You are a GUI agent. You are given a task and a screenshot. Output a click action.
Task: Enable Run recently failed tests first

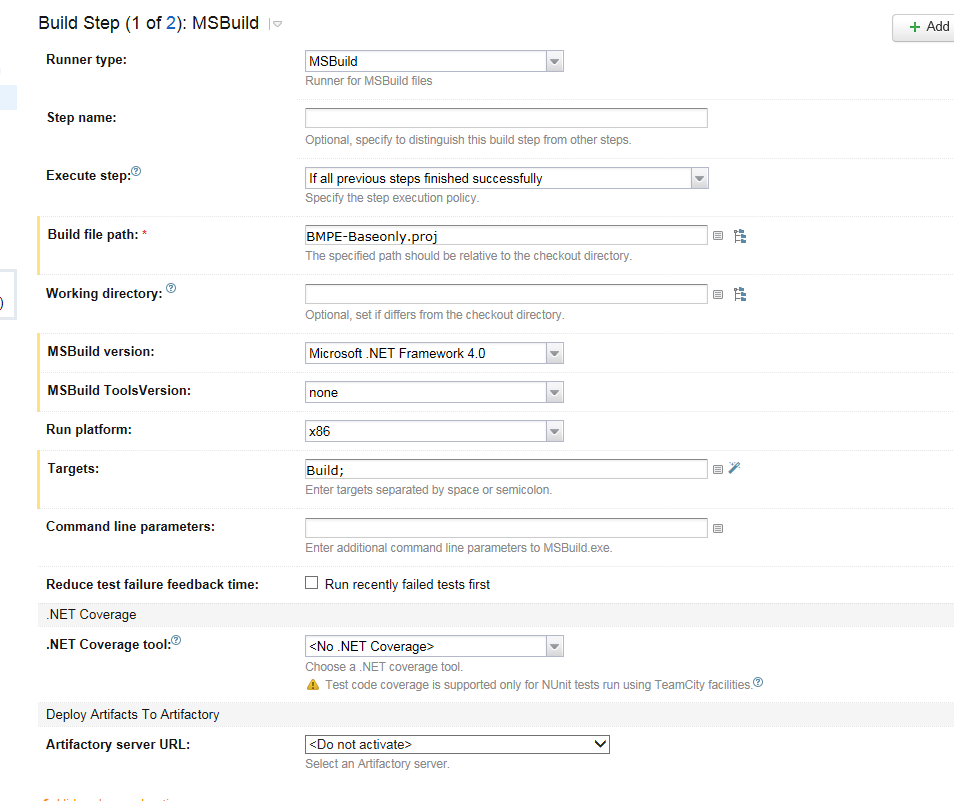(x=311, y=583)
